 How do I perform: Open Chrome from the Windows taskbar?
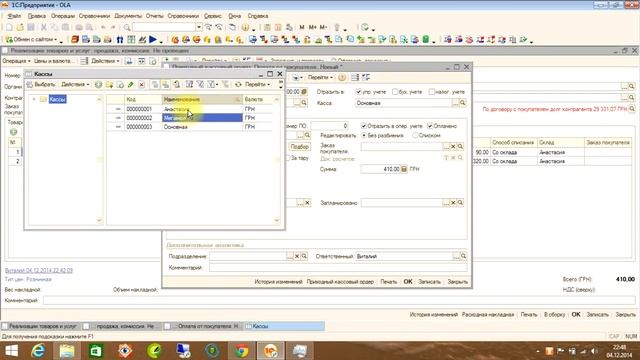click(x=241, y=351)
